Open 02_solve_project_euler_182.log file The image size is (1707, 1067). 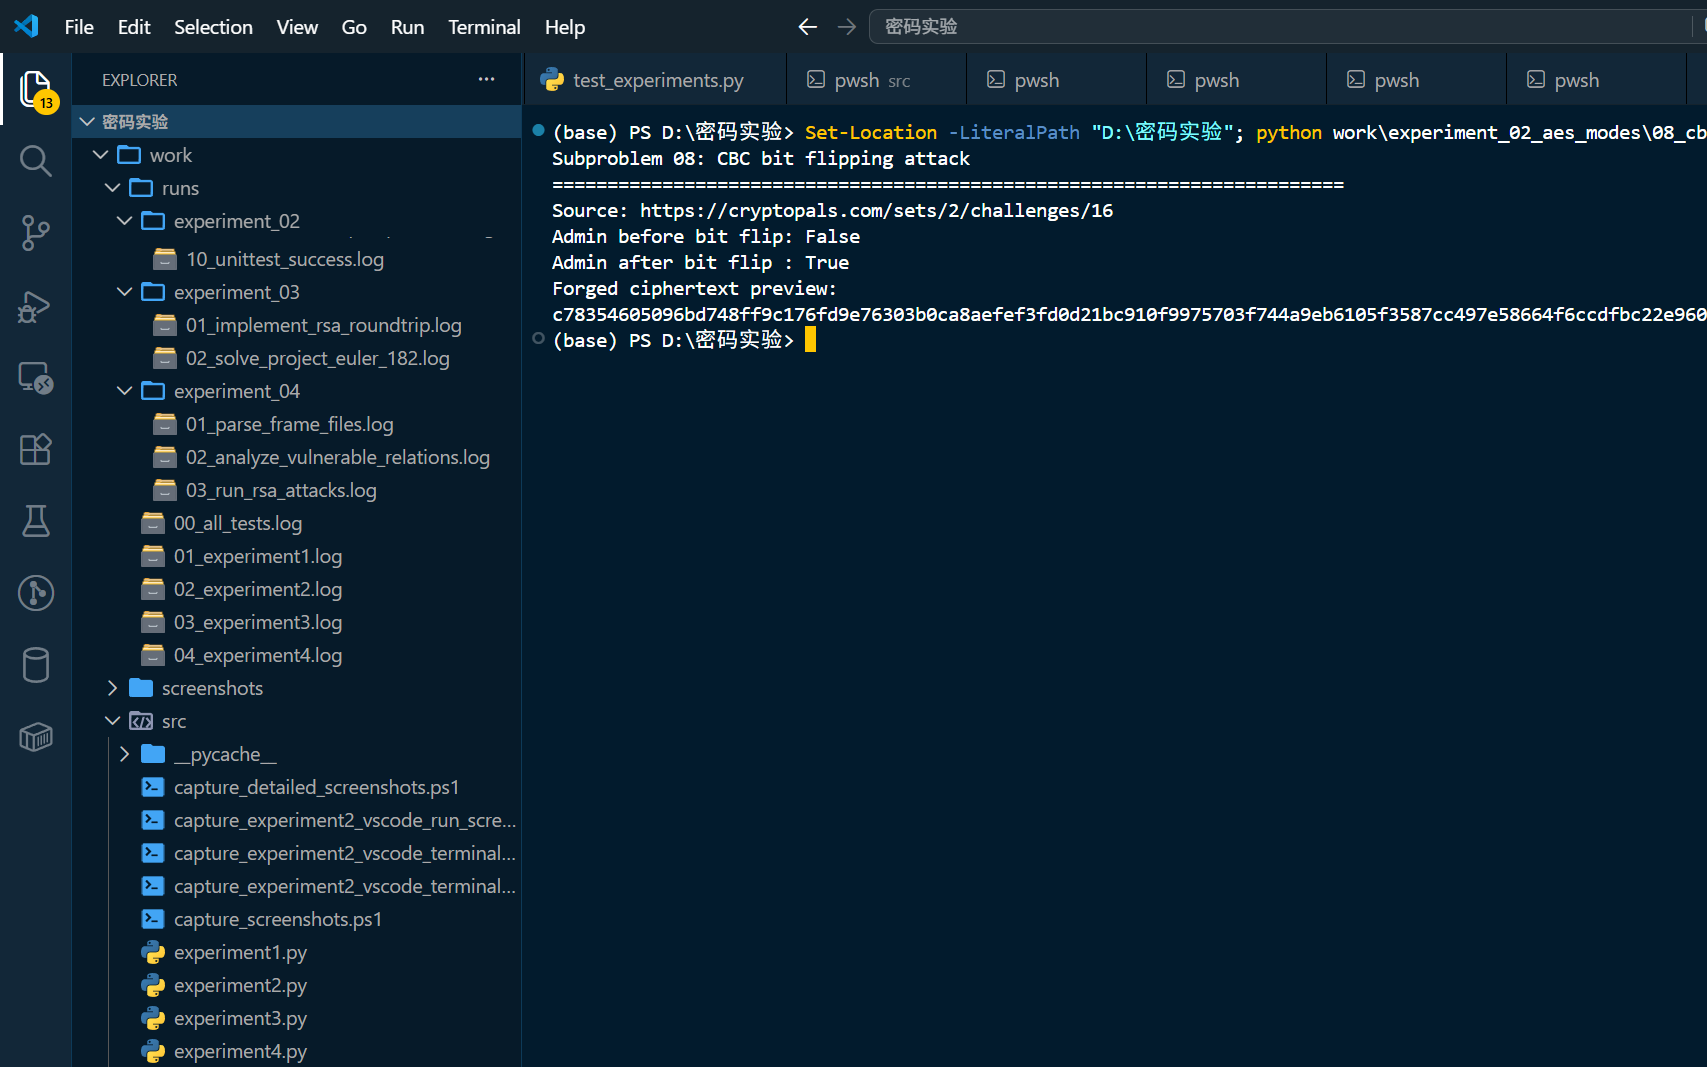pos(317,358)
